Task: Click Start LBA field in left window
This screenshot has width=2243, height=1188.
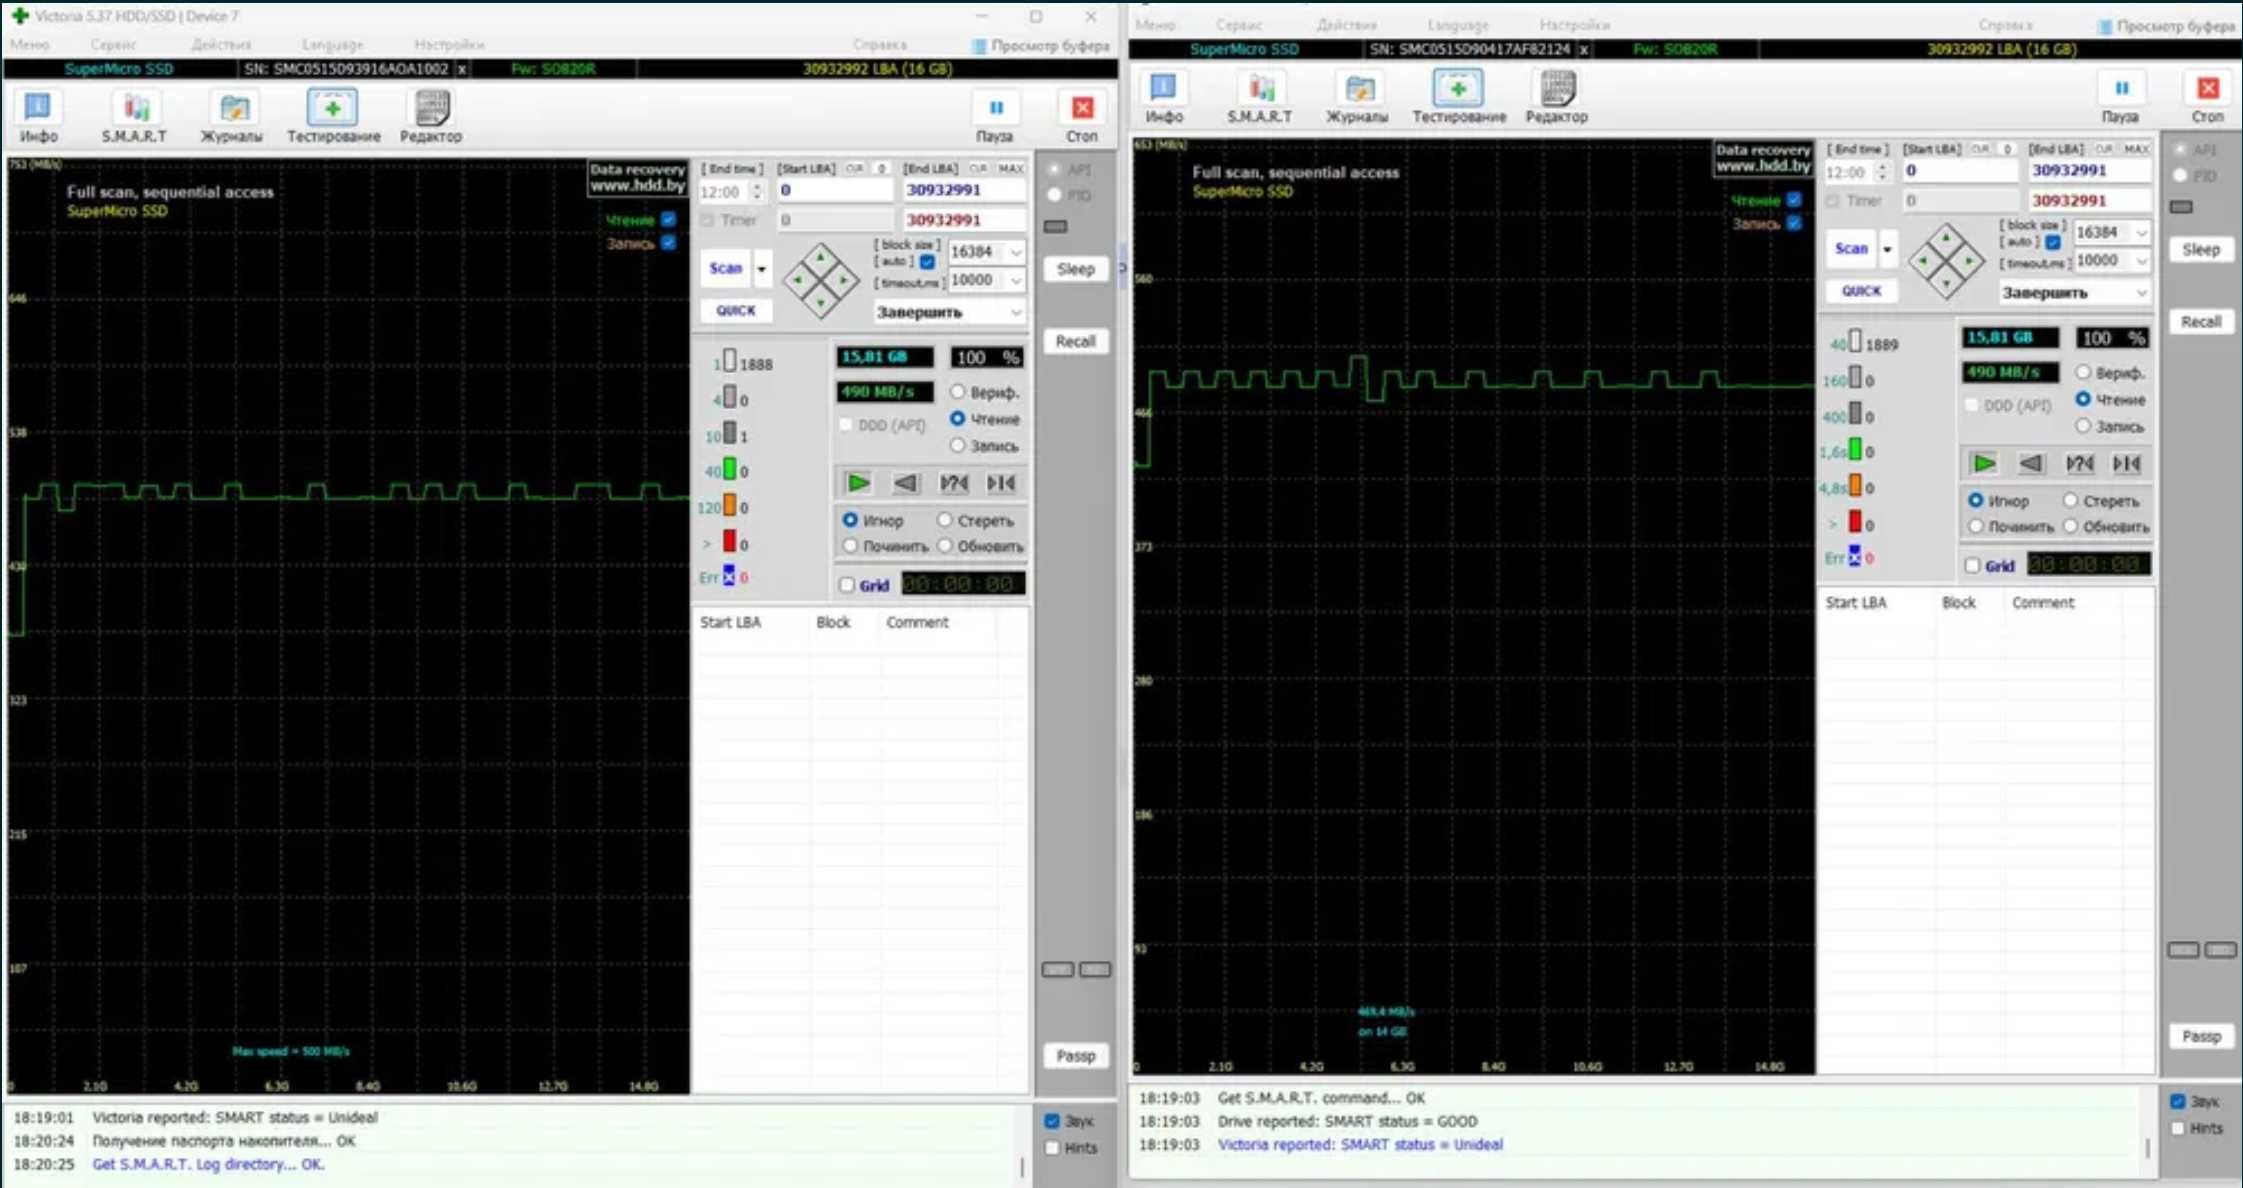Action: point(835,190)
